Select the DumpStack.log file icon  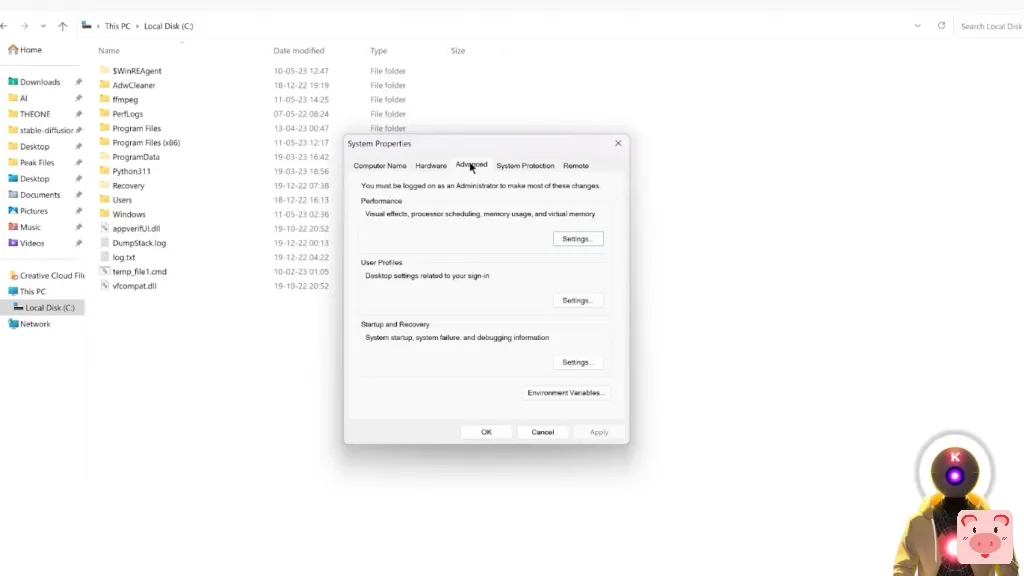pos(104,242)
